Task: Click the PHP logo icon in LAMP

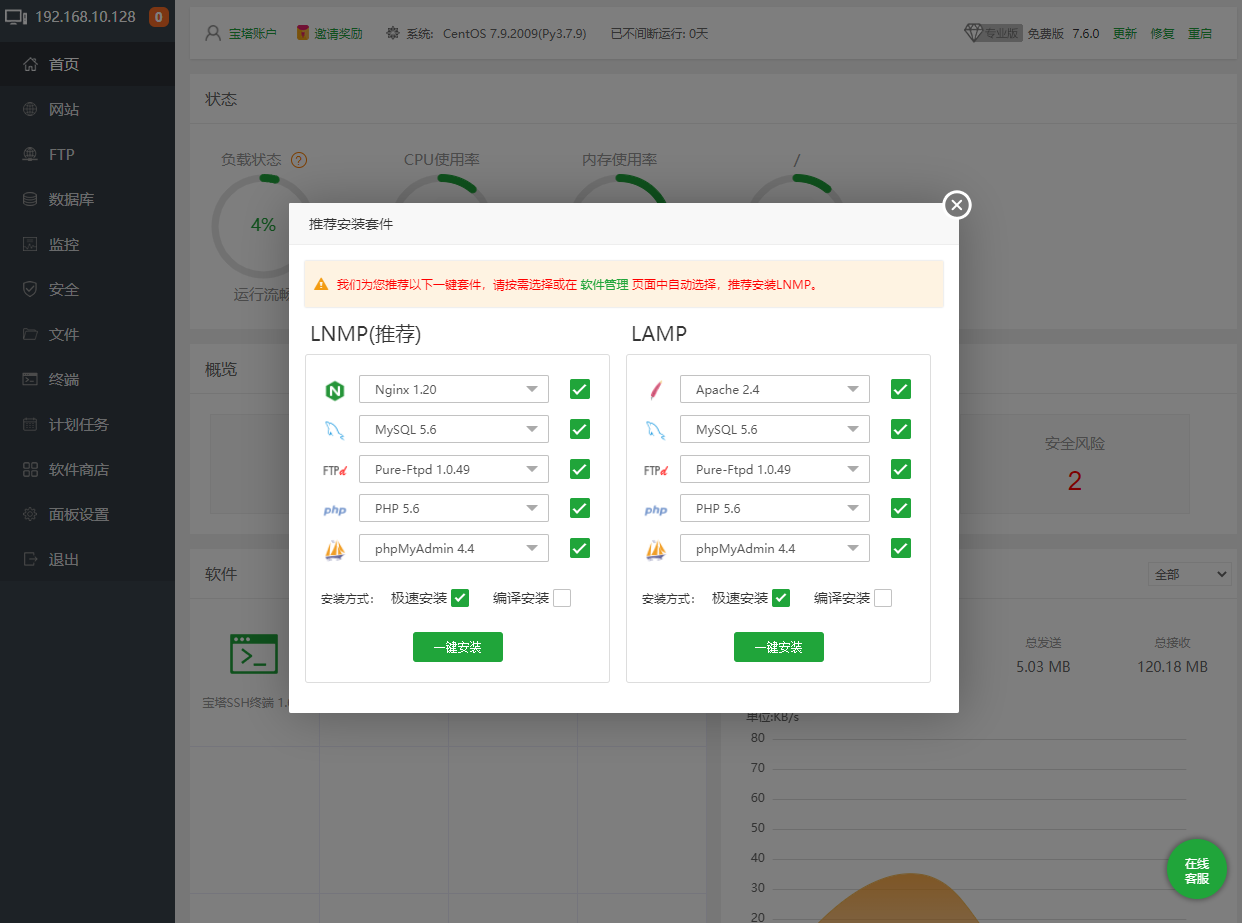Action: [655, 510]
